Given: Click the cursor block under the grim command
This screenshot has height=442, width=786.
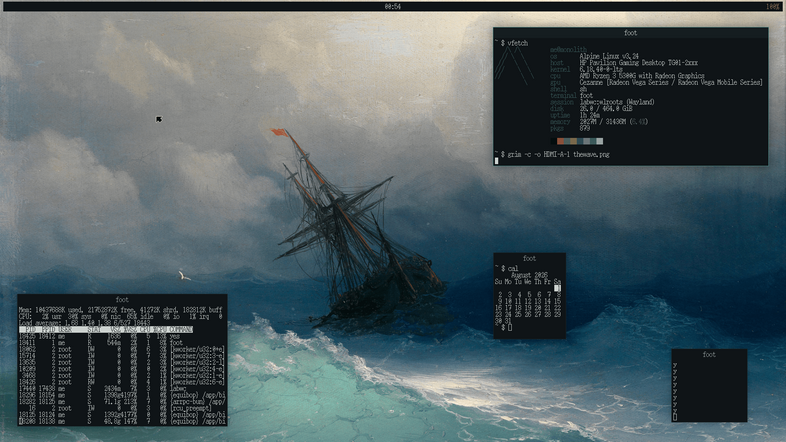Looking at the screenshot, I should point(497,161).
